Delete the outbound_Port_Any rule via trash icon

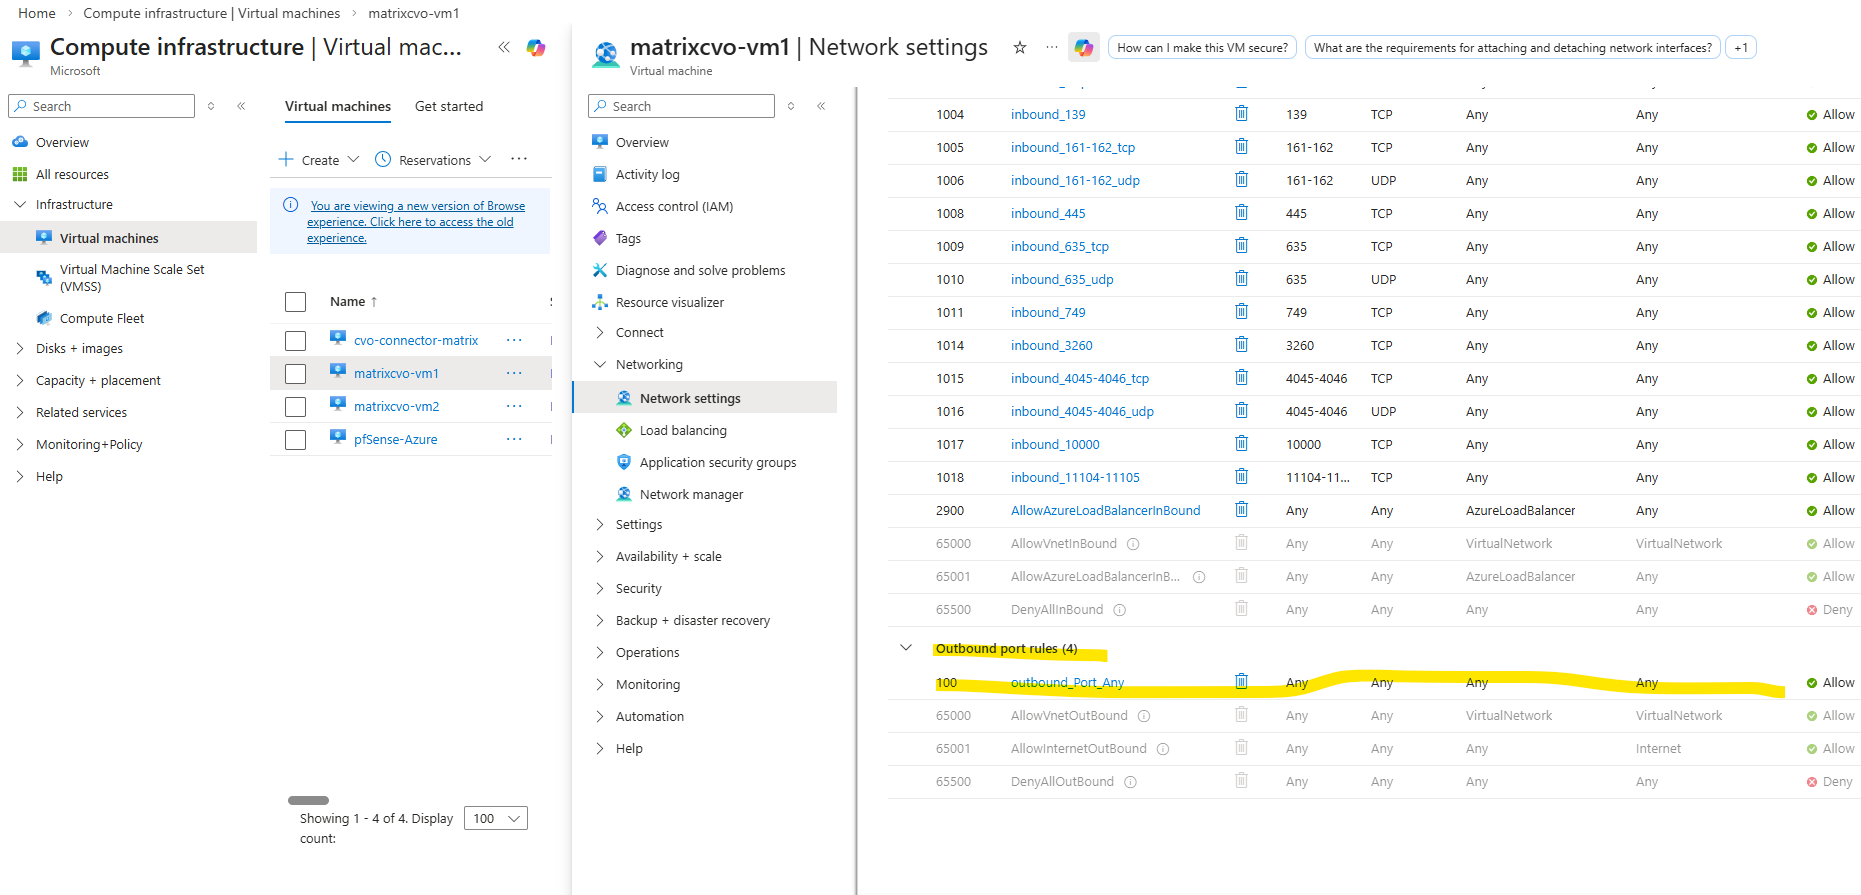[x=1241, y=682]
